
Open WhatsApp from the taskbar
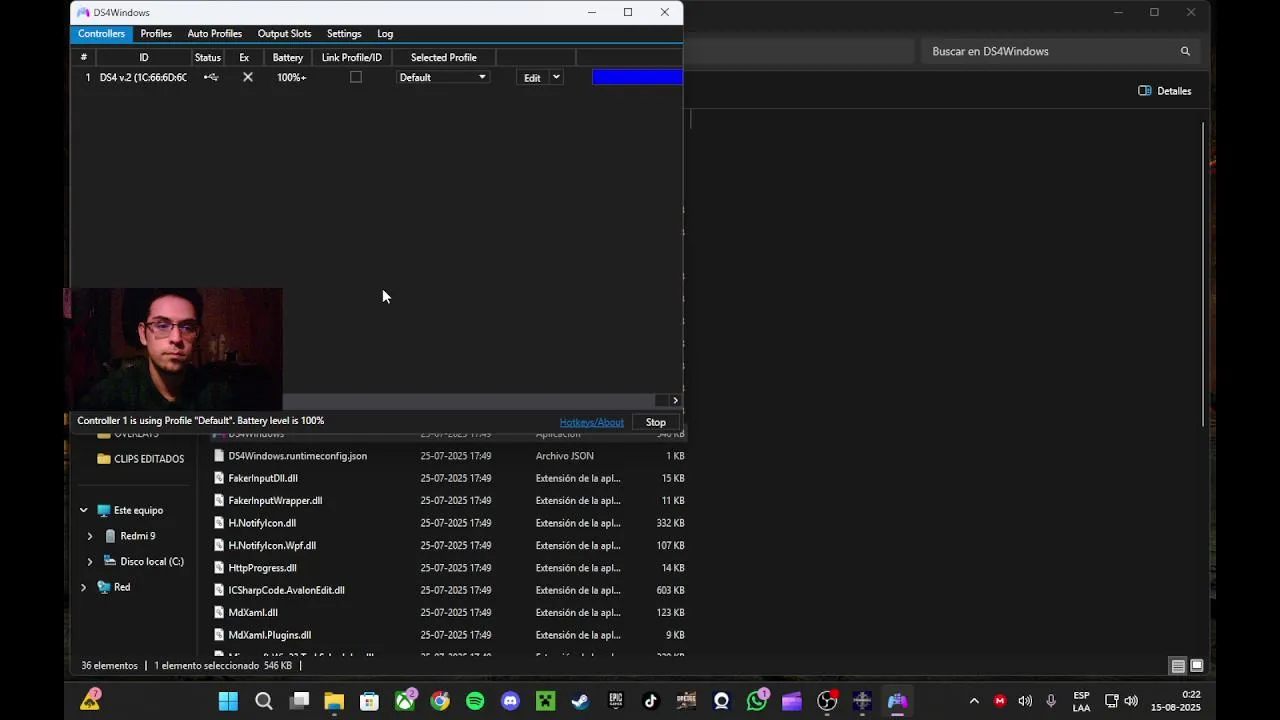click(757, 701)
